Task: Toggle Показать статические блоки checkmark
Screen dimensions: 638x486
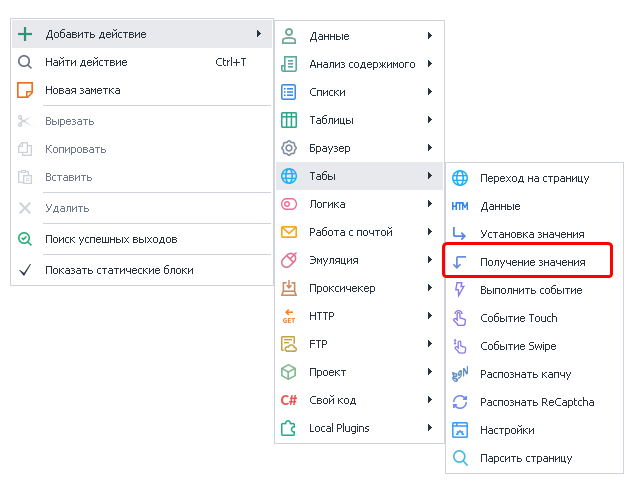Action: [x=26, y=270]
